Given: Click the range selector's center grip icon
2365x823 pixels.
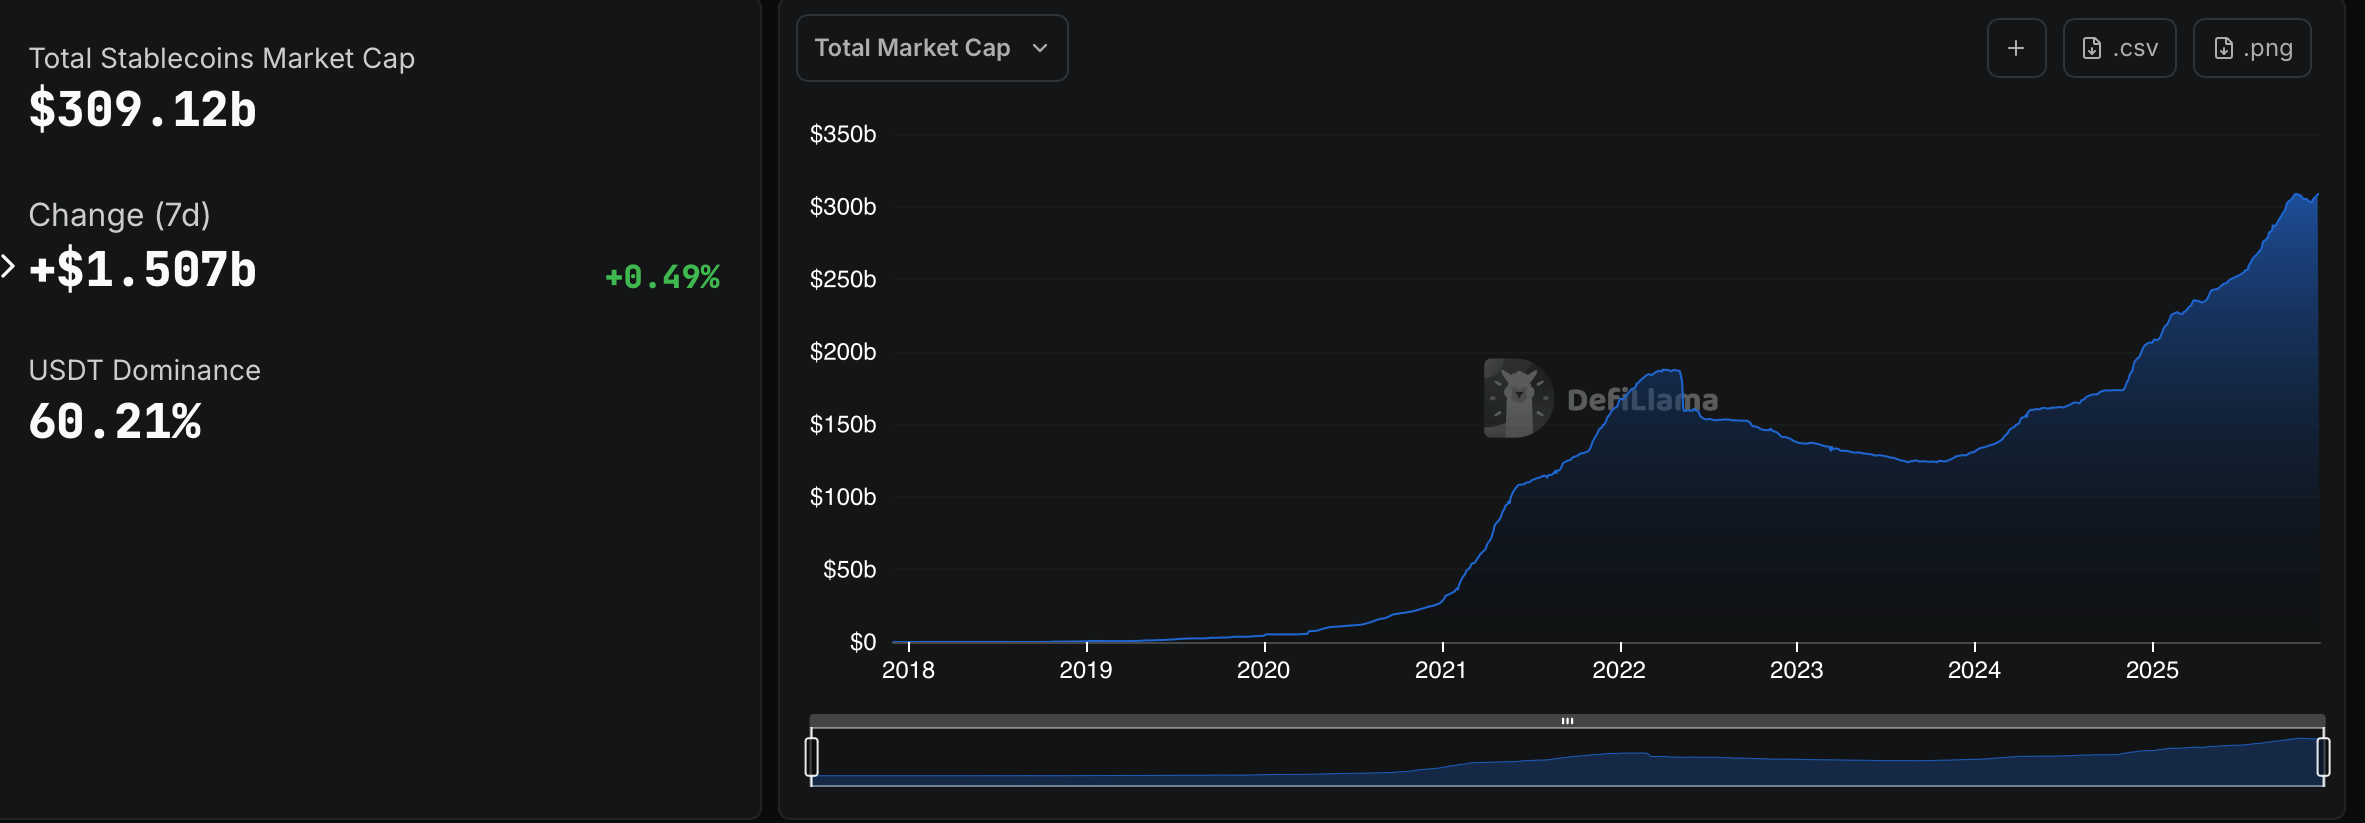Looking at the screenshot, I should click(x=1567, y=720).
